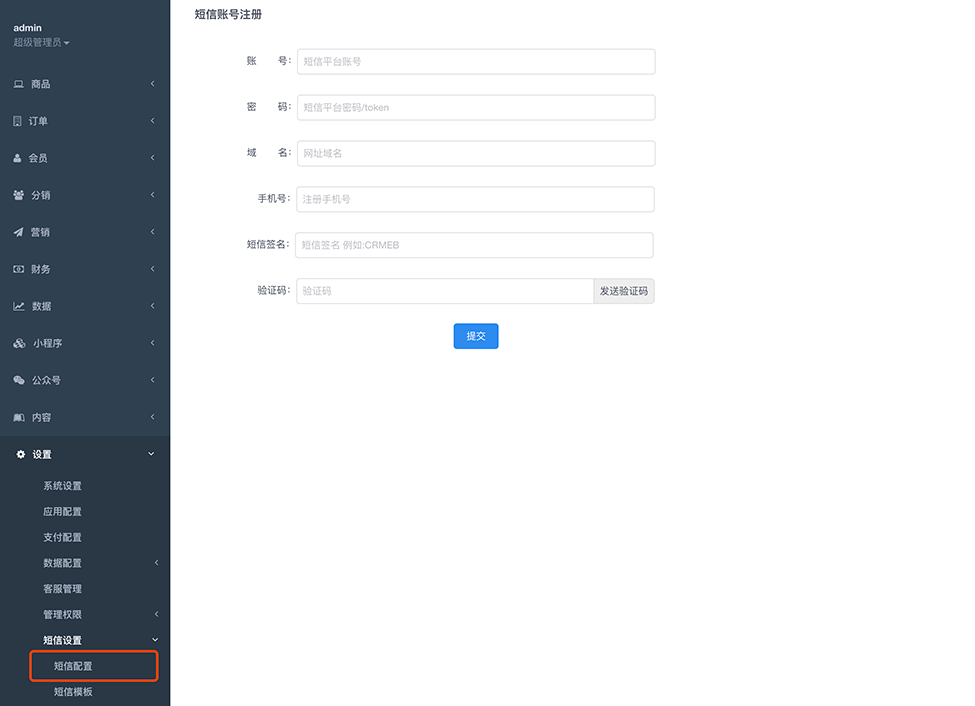Expand the 财务 menu chevron
The height and width of the screenshot is (706, 975).
[x=152, y=269]
